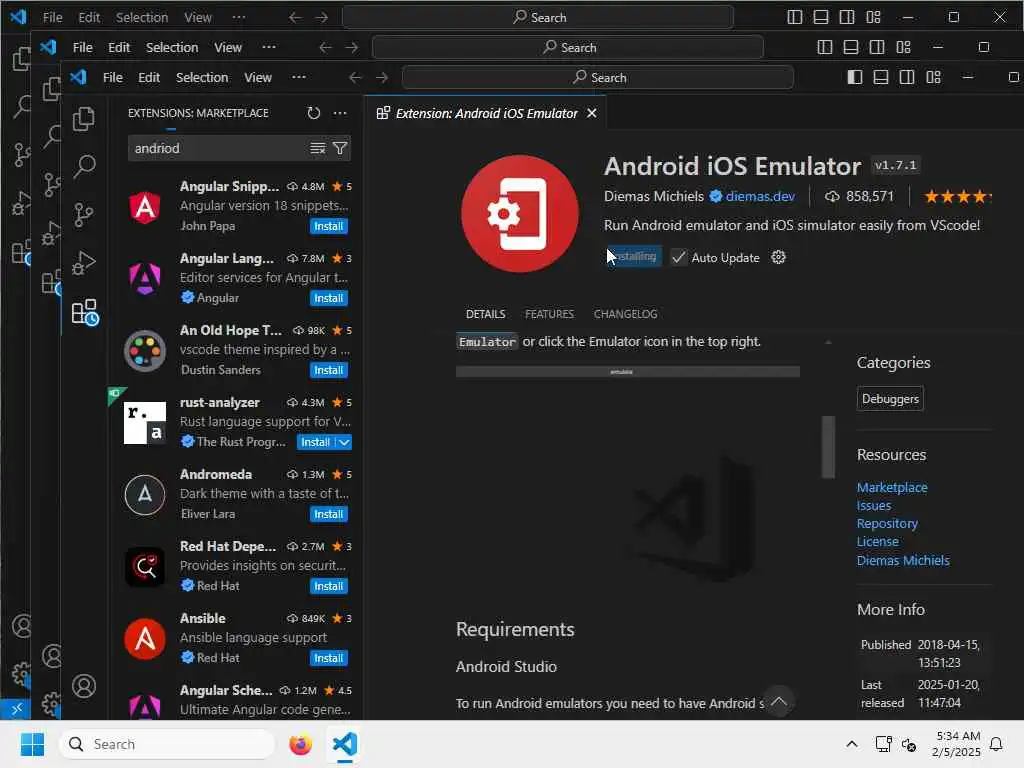Switch to the FEATURES tab

coord(549,314)
